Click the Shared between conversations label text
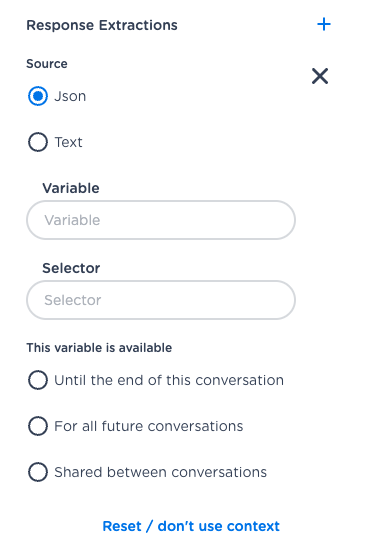The height and width of the screenshot is (554, 369). tap(160, 472)
